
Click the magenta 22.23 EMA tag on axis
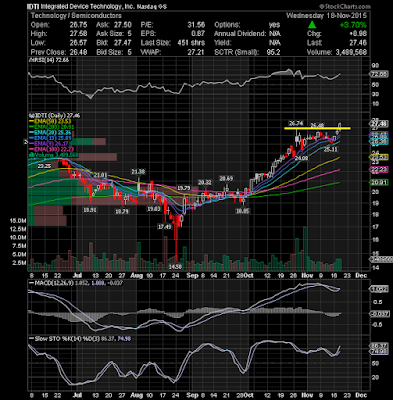coord(379,170)
